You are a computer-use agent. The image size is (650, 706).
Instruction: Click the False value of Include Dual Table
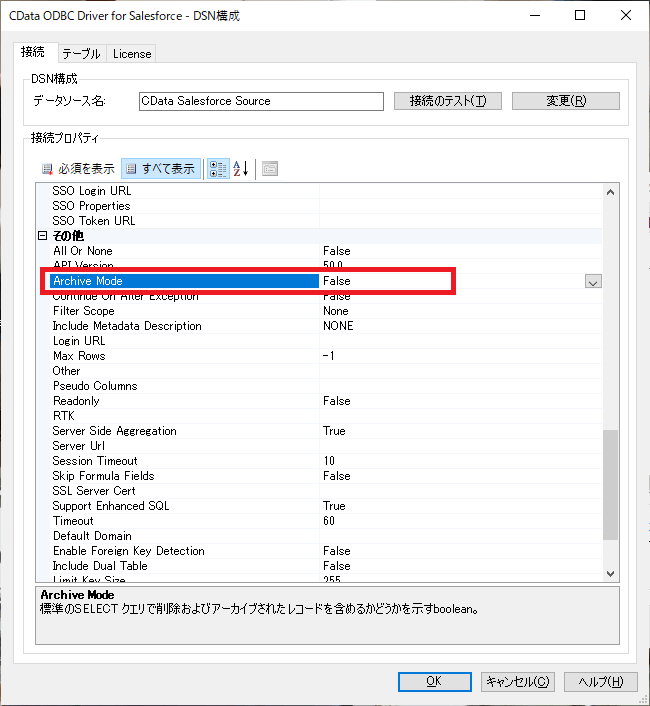pyautogui.click(x=337, y=566)
